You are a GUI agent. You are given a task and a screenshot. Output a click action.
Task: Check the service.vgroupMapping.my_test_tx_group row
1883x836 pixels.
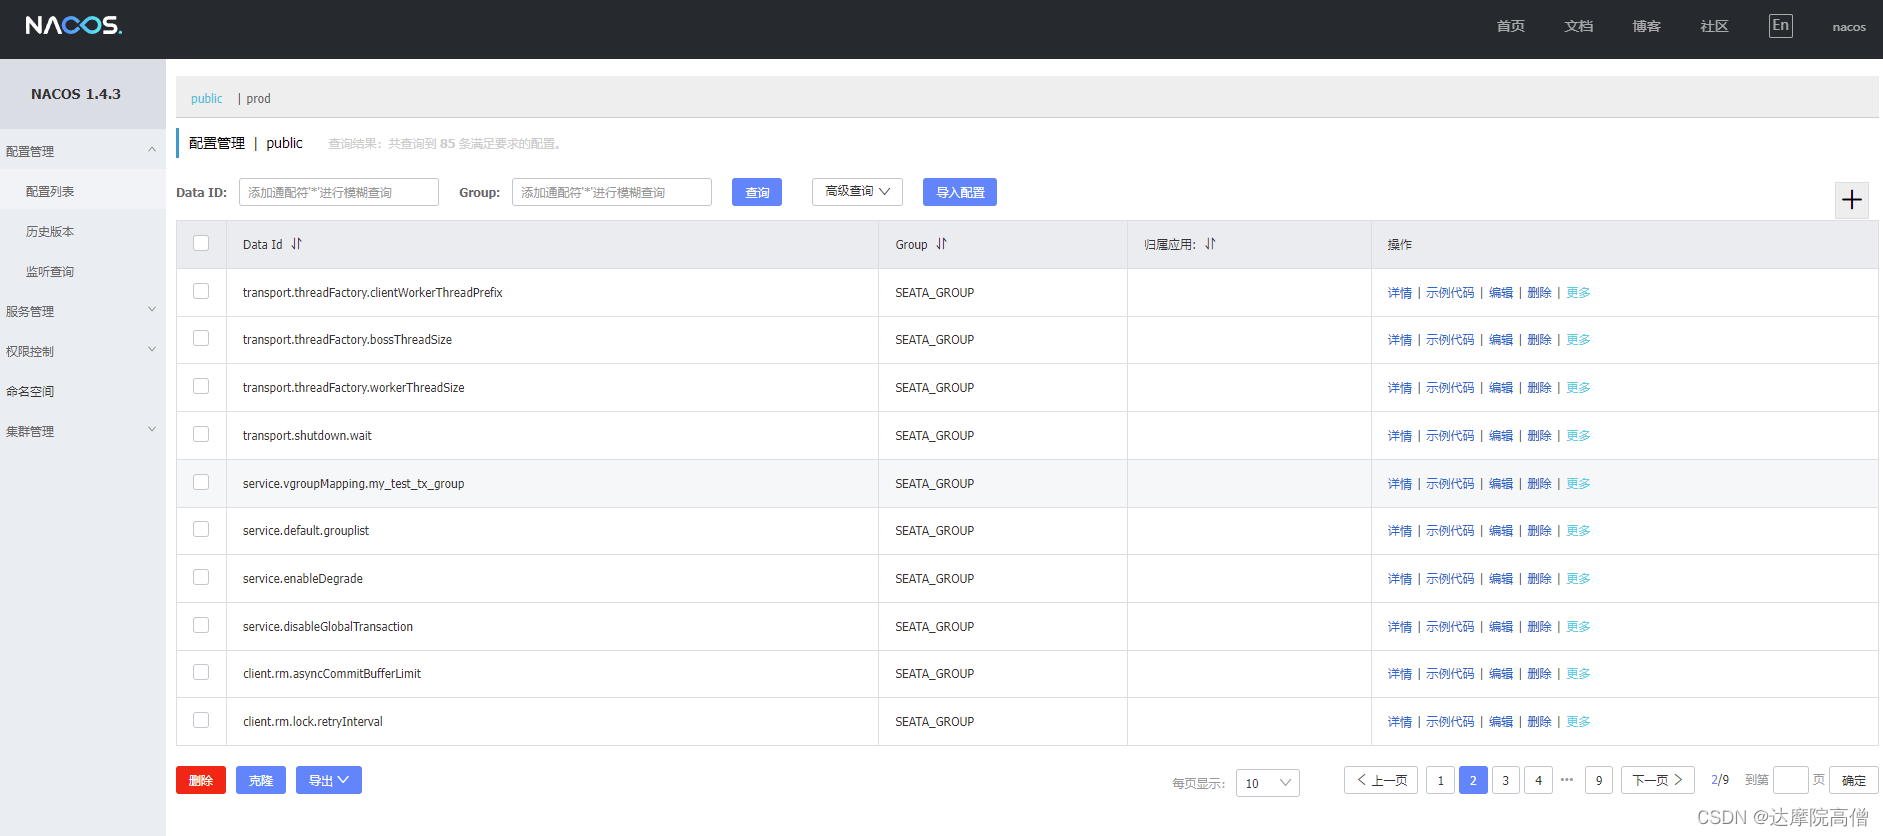pyautogui.click(x=201, y=482)
